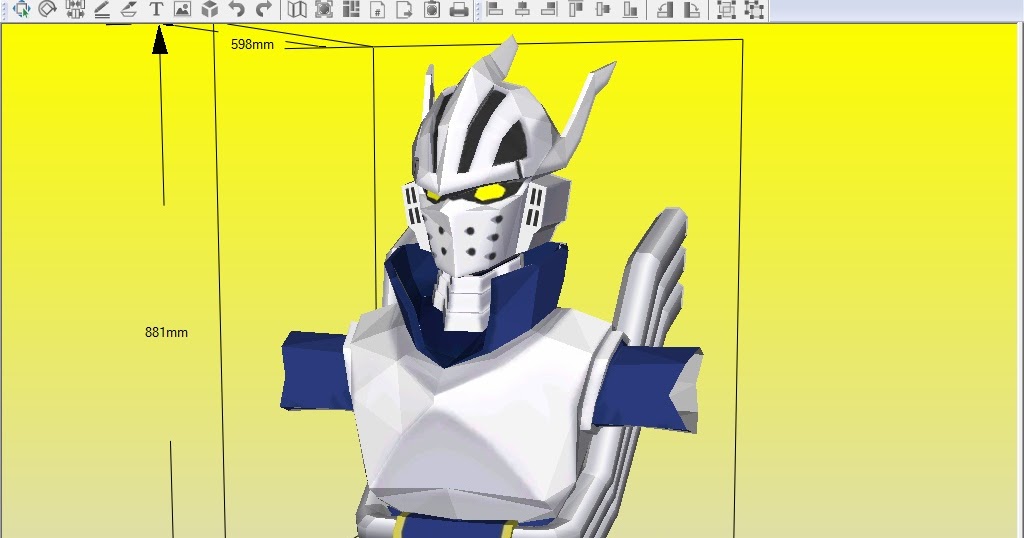Rotate selected part clockwise

coord(692,9)
